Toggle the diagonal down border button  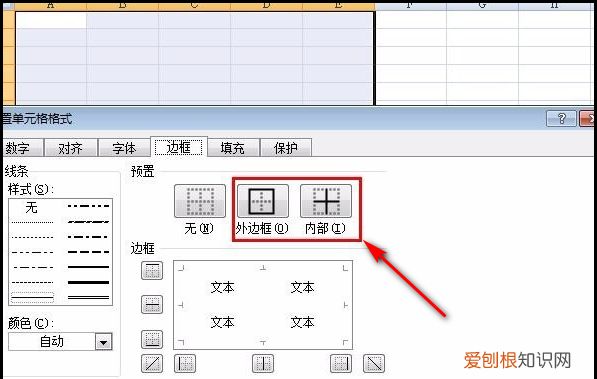point(374,363)
